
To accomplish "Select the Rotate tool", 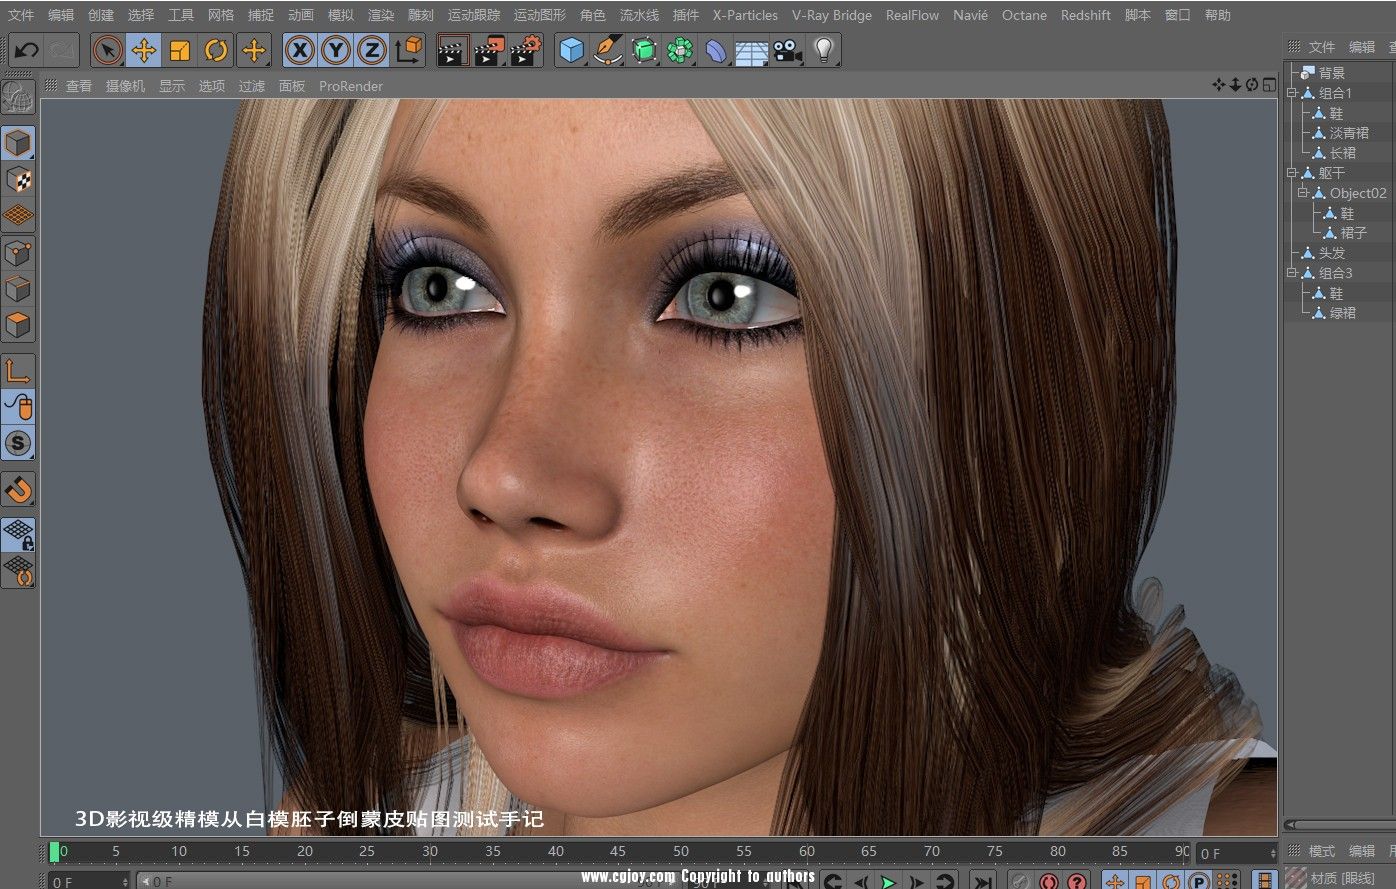I will click(x=216, y=50).
